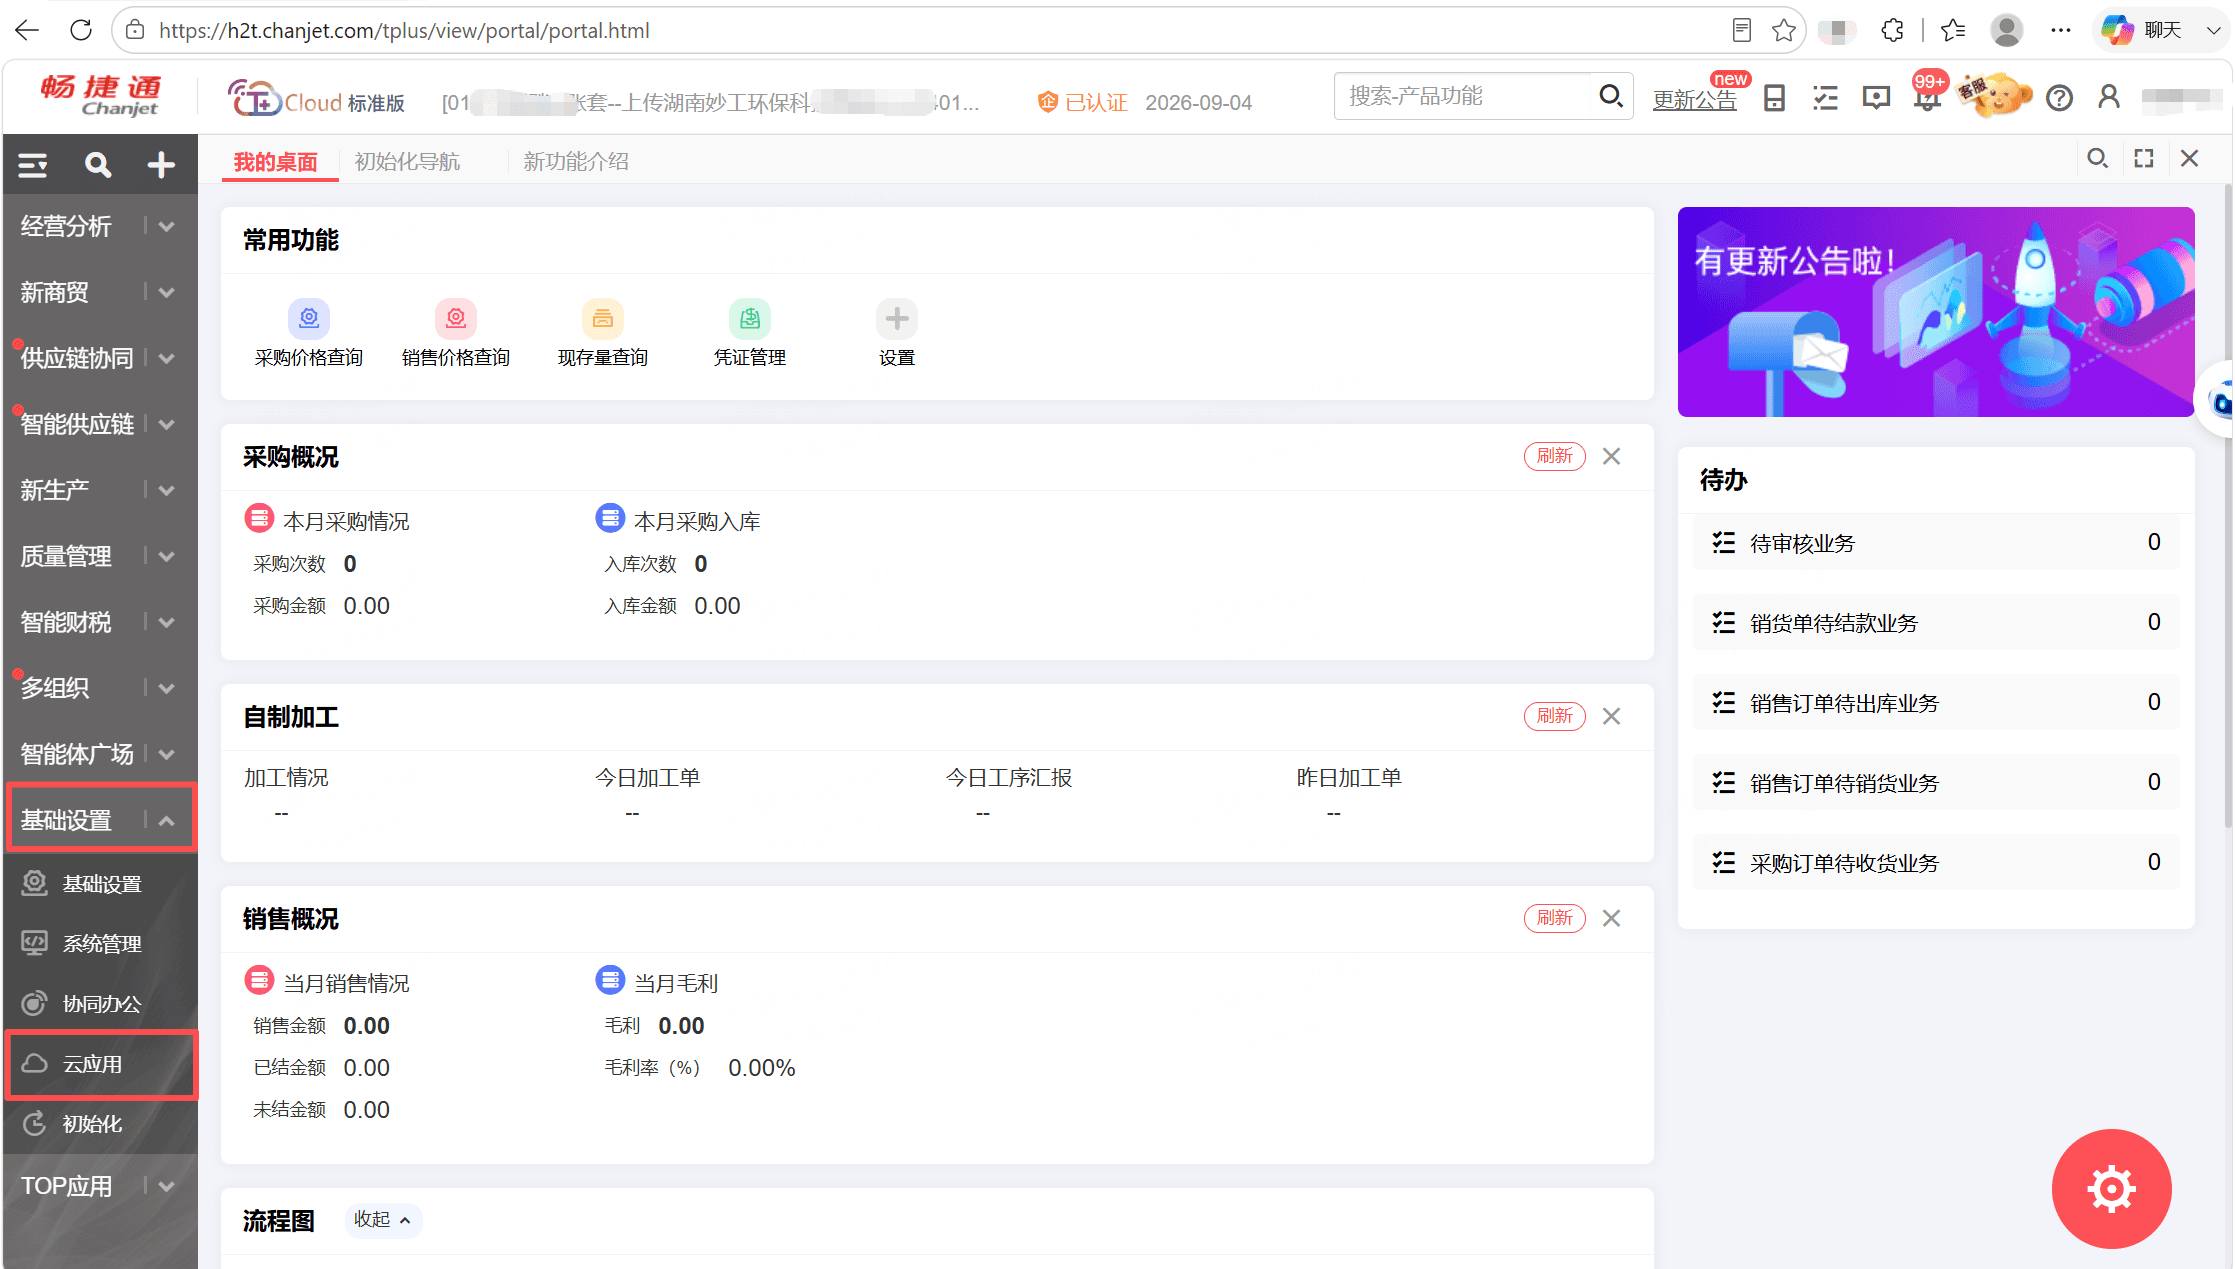Click the plus 设置 icon in 常用功能
The image size is (2235, 1269).
pyautogui.click(x=897, y=318)
